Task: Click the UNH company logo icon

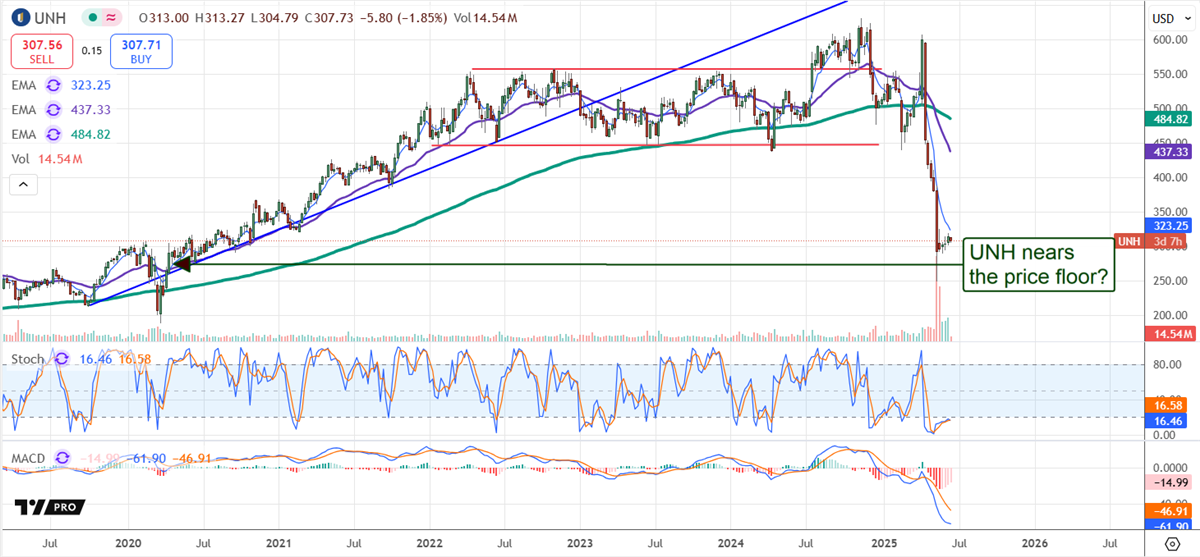Action: 22,19
